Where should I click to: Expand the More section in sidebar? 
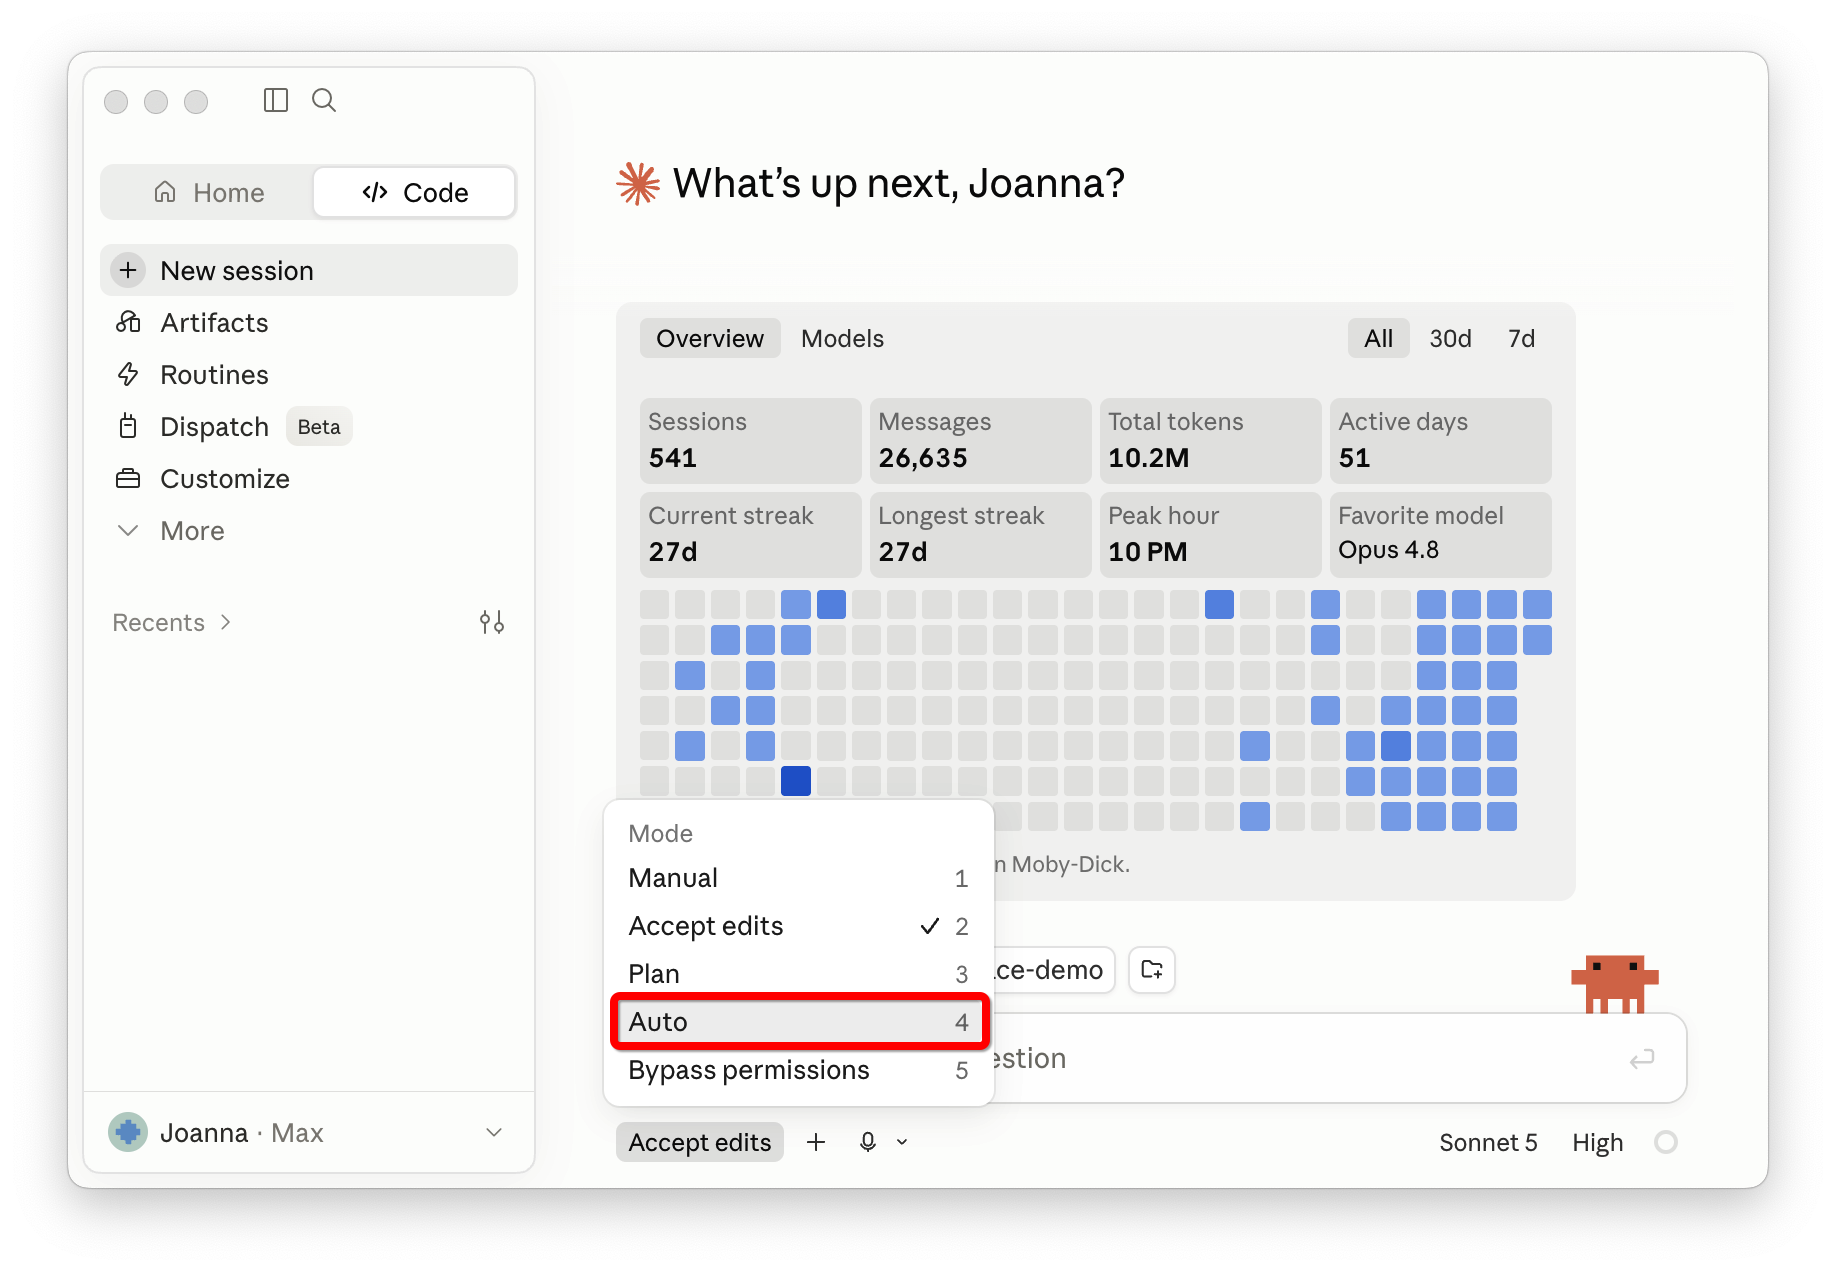[x=308, y=530]
